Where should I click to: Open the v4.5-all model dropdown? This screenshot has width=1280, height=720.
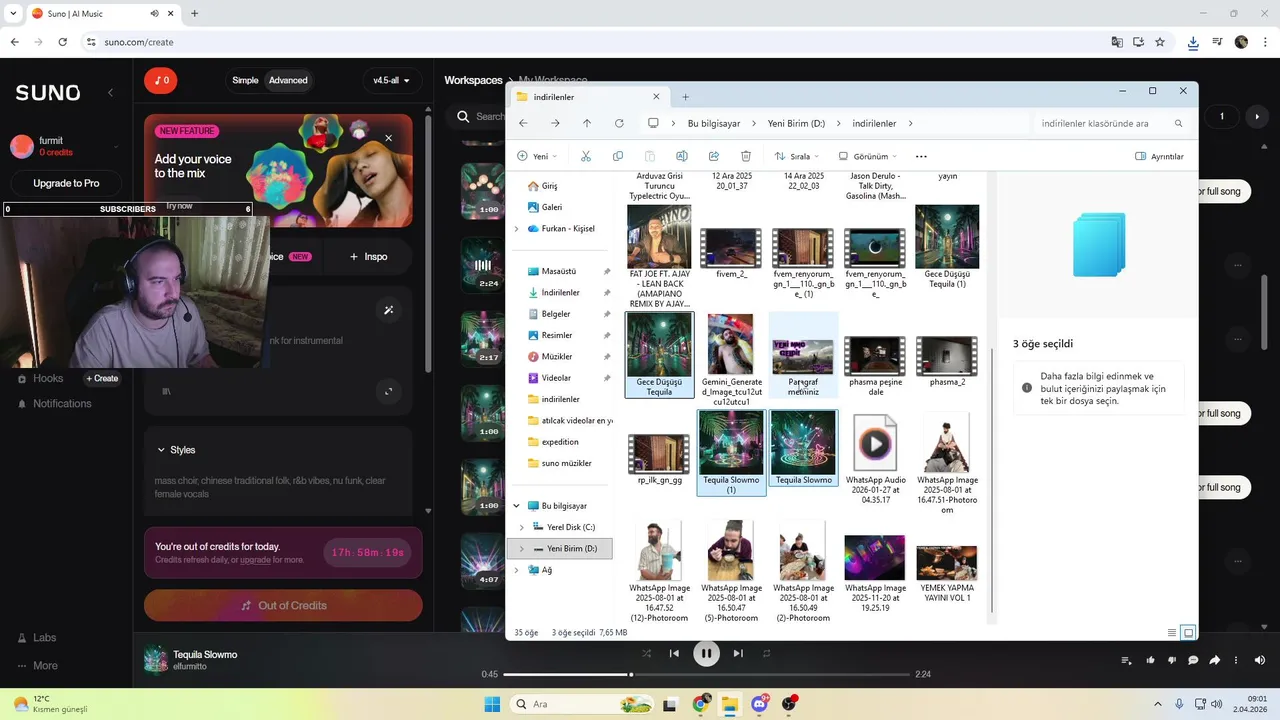point(392,80)
